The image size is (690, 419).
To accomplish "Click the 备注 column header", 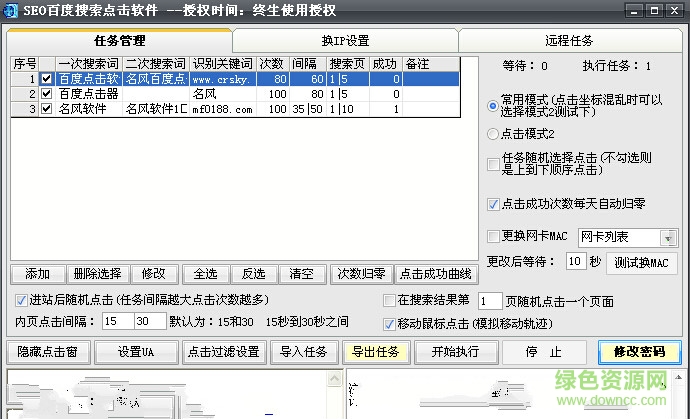I will point(431,64).
